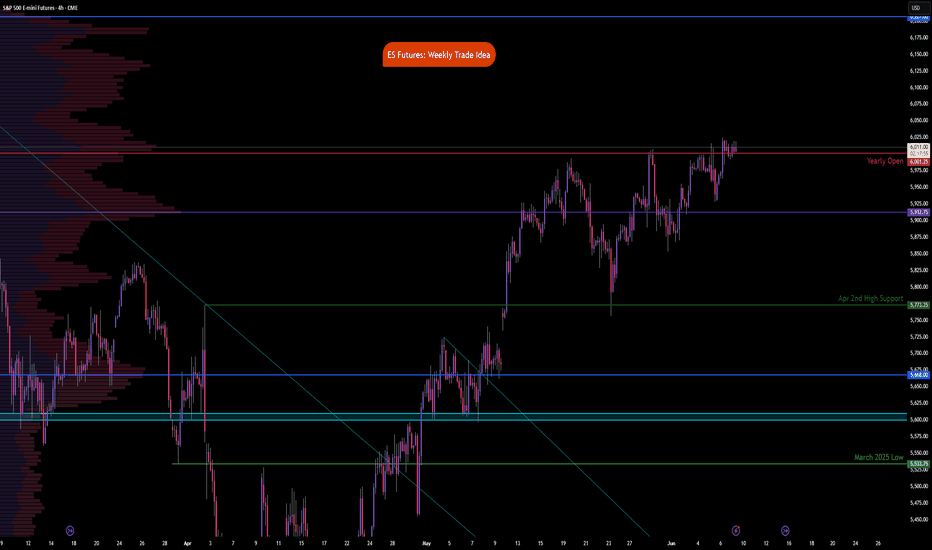932x550 pixels.
Task: Select the 'Yearly Open' line label
Action: [x=884, y=161]
